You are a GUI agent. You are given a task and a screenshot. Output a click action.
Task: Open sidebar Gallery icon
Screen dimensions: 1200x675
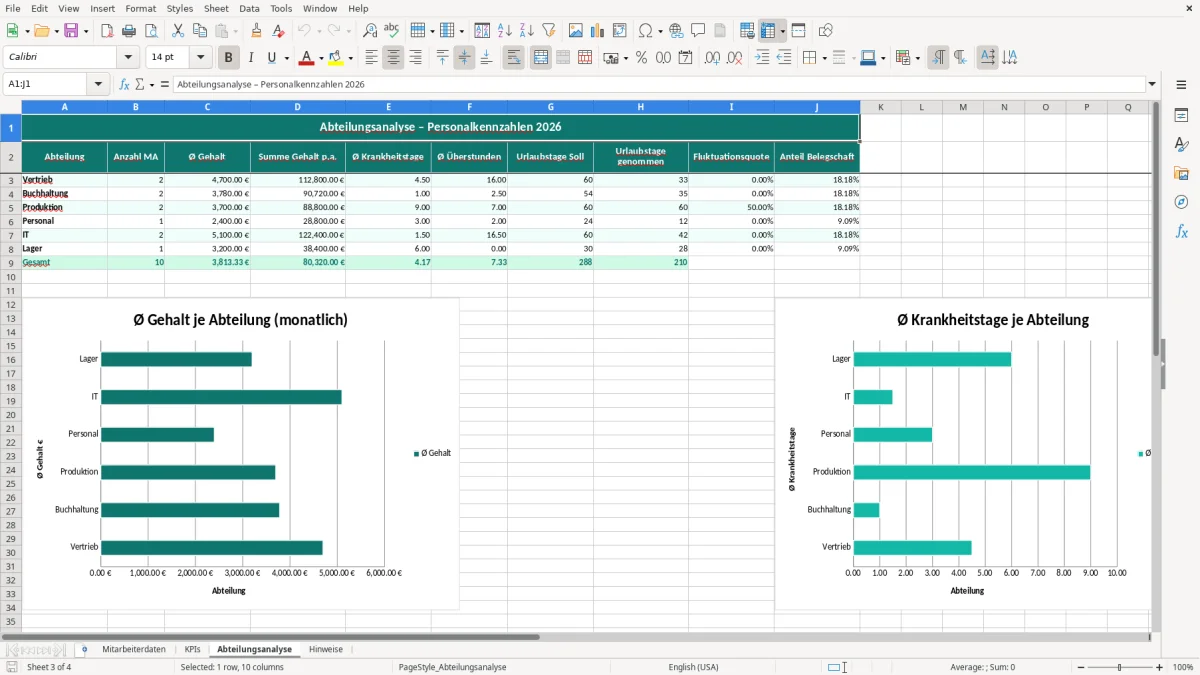pyautogui.click(x=1181, y=173)
